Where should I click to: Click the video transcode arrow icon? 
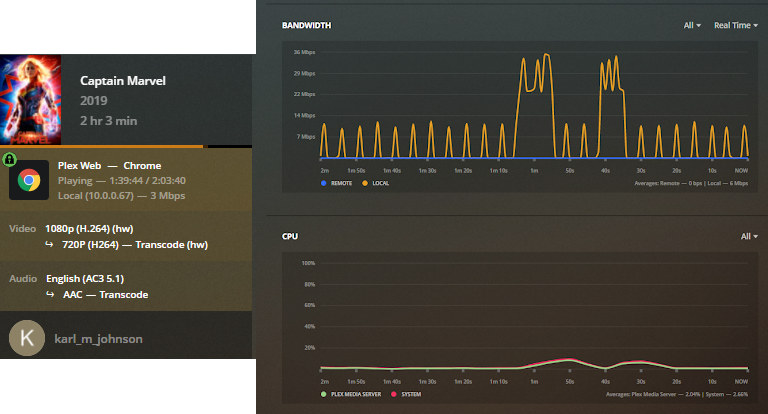[49, 244]
